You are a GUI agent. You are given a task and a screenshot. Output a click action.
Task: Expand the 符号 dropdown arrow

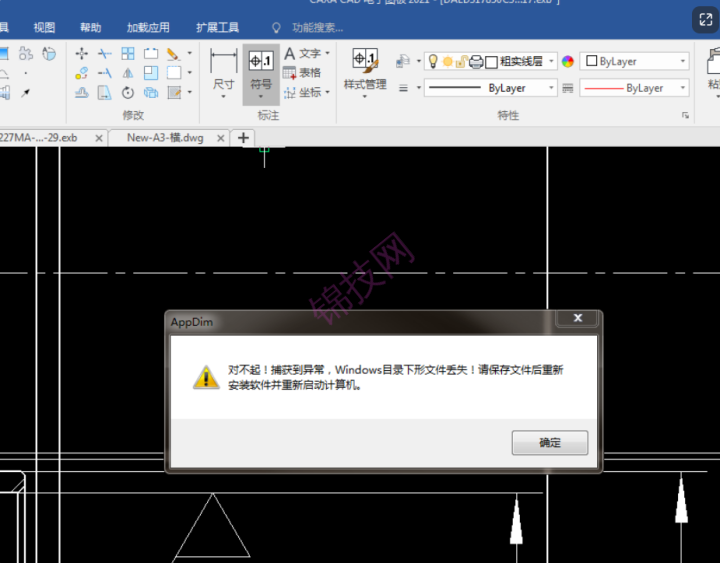click(261, 96)
